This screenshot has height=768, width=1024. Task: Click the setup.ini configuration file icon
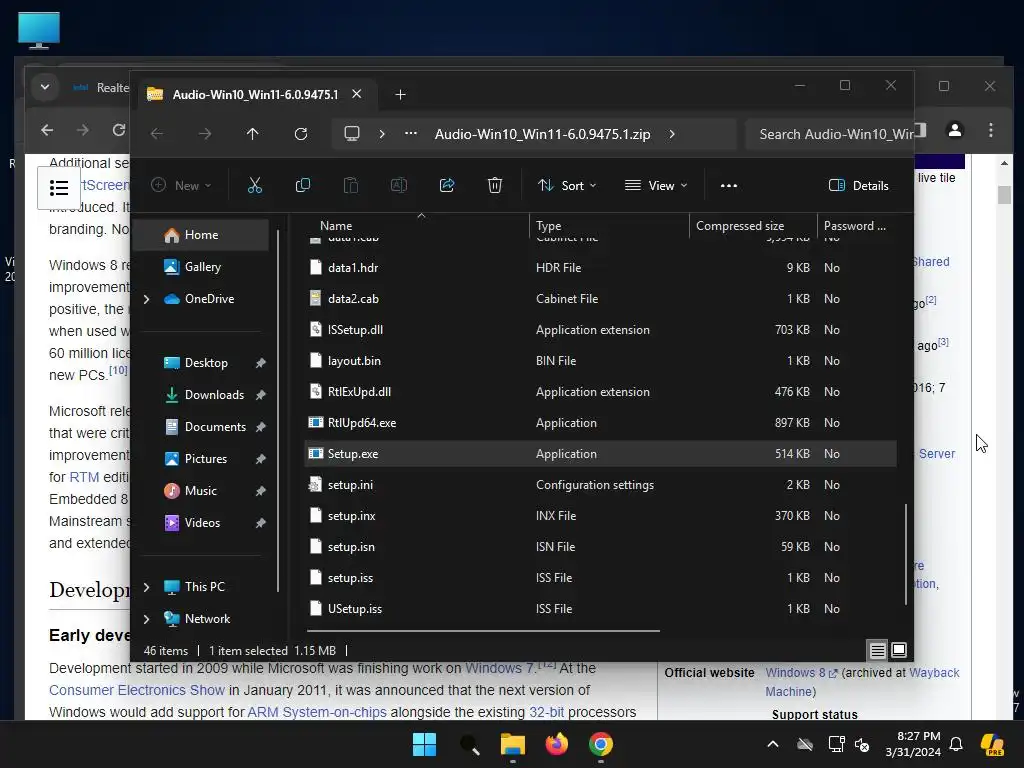(x=315, y=485)
